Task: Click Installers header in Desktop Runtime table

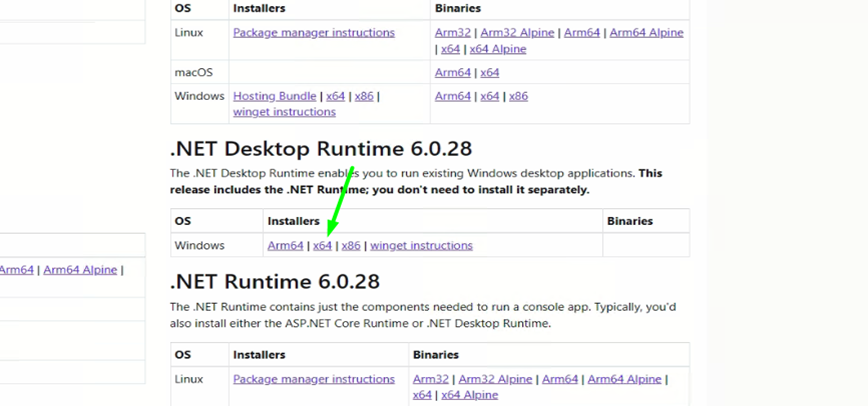Action: click(x=293, y=221)
